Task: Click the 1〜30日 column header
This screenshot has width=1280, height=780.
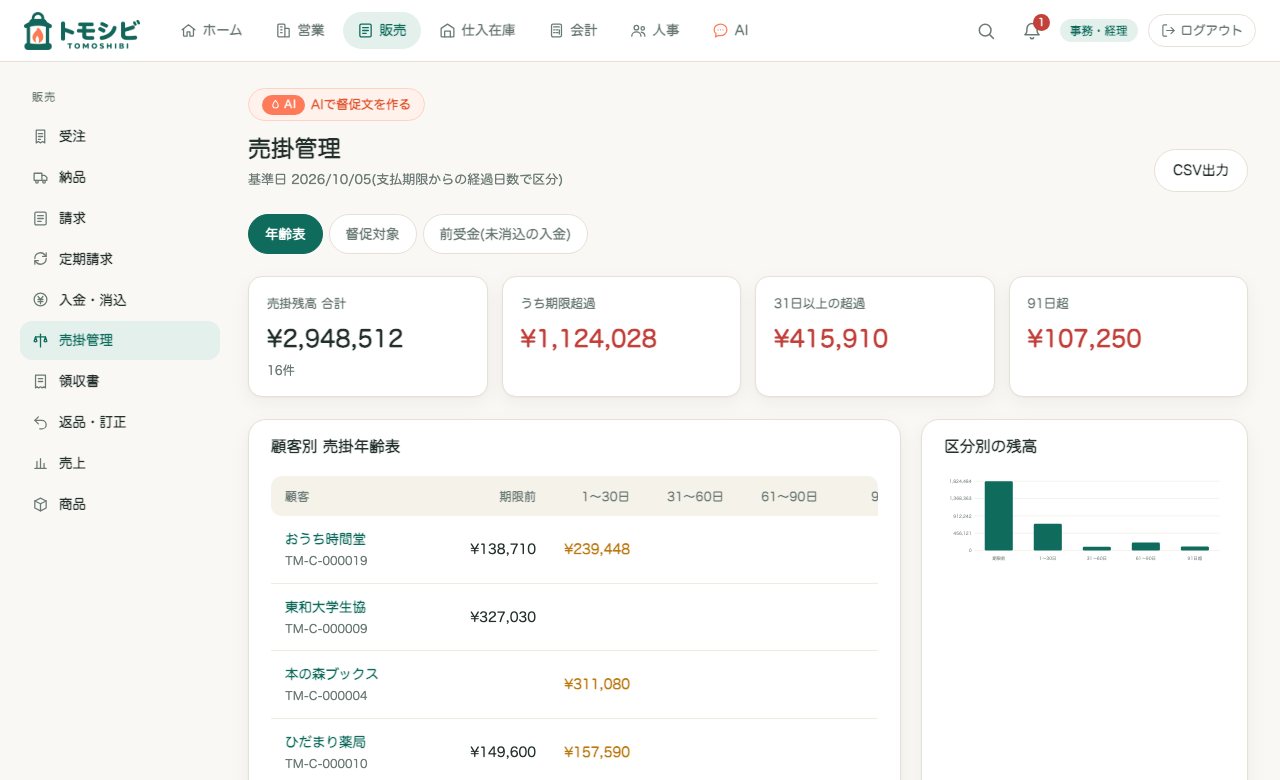Action: tap(604, 496)
